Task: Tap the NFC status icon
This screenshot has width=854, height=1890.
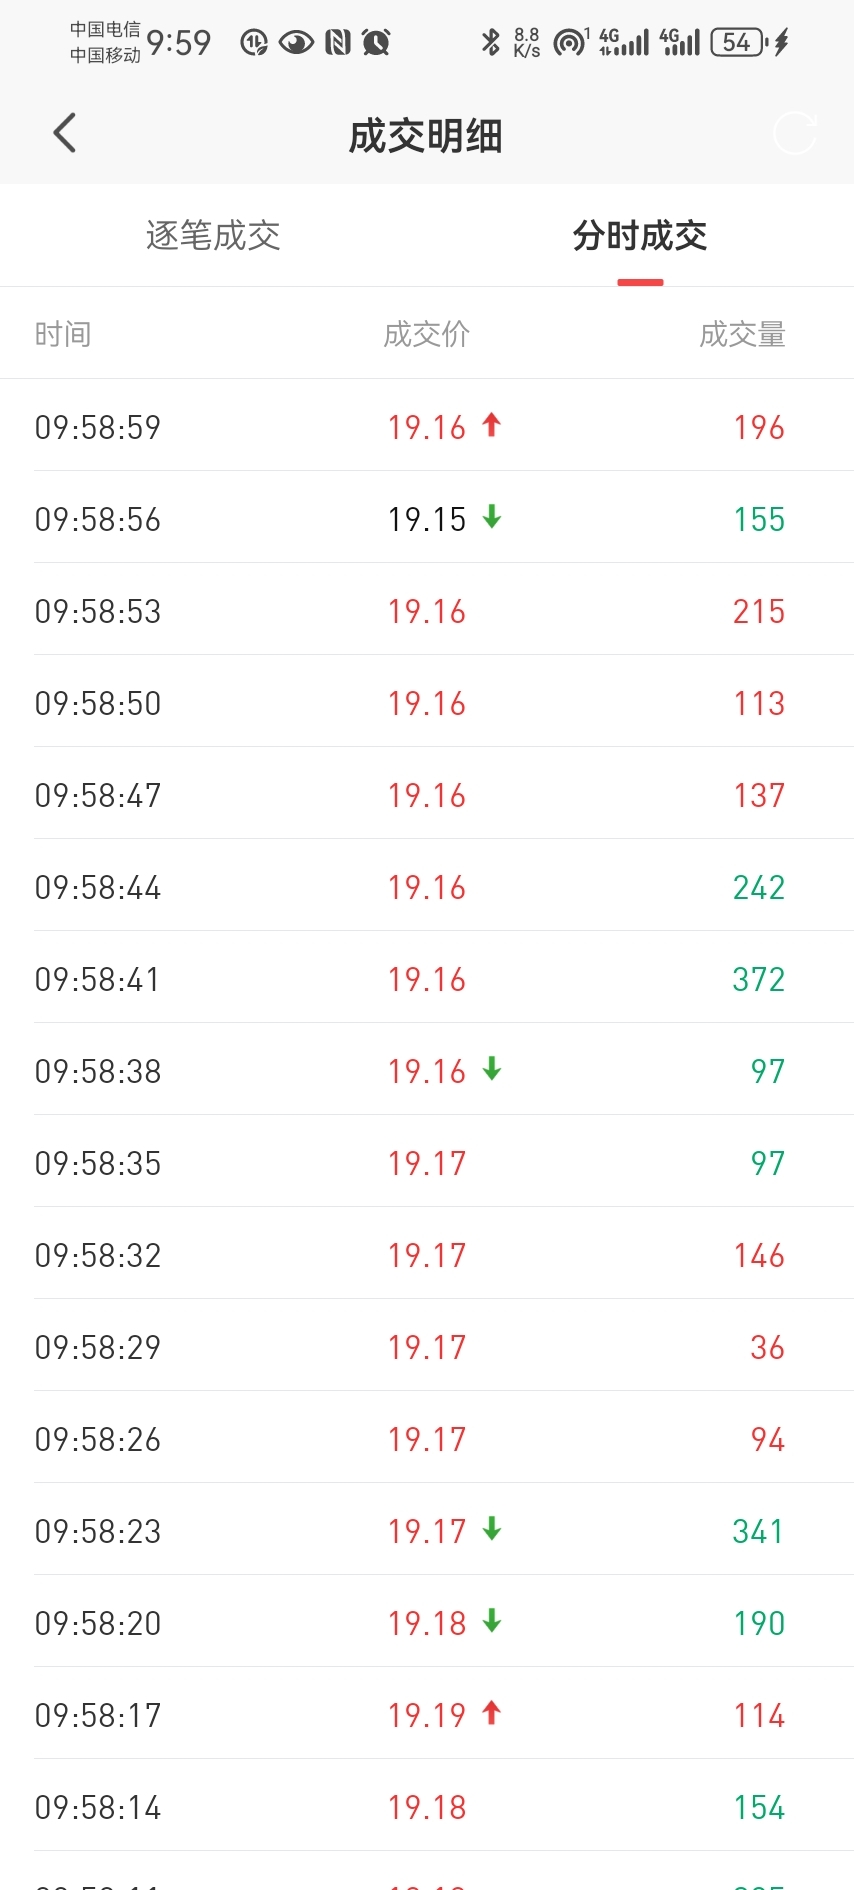Action: coord(338,42)
